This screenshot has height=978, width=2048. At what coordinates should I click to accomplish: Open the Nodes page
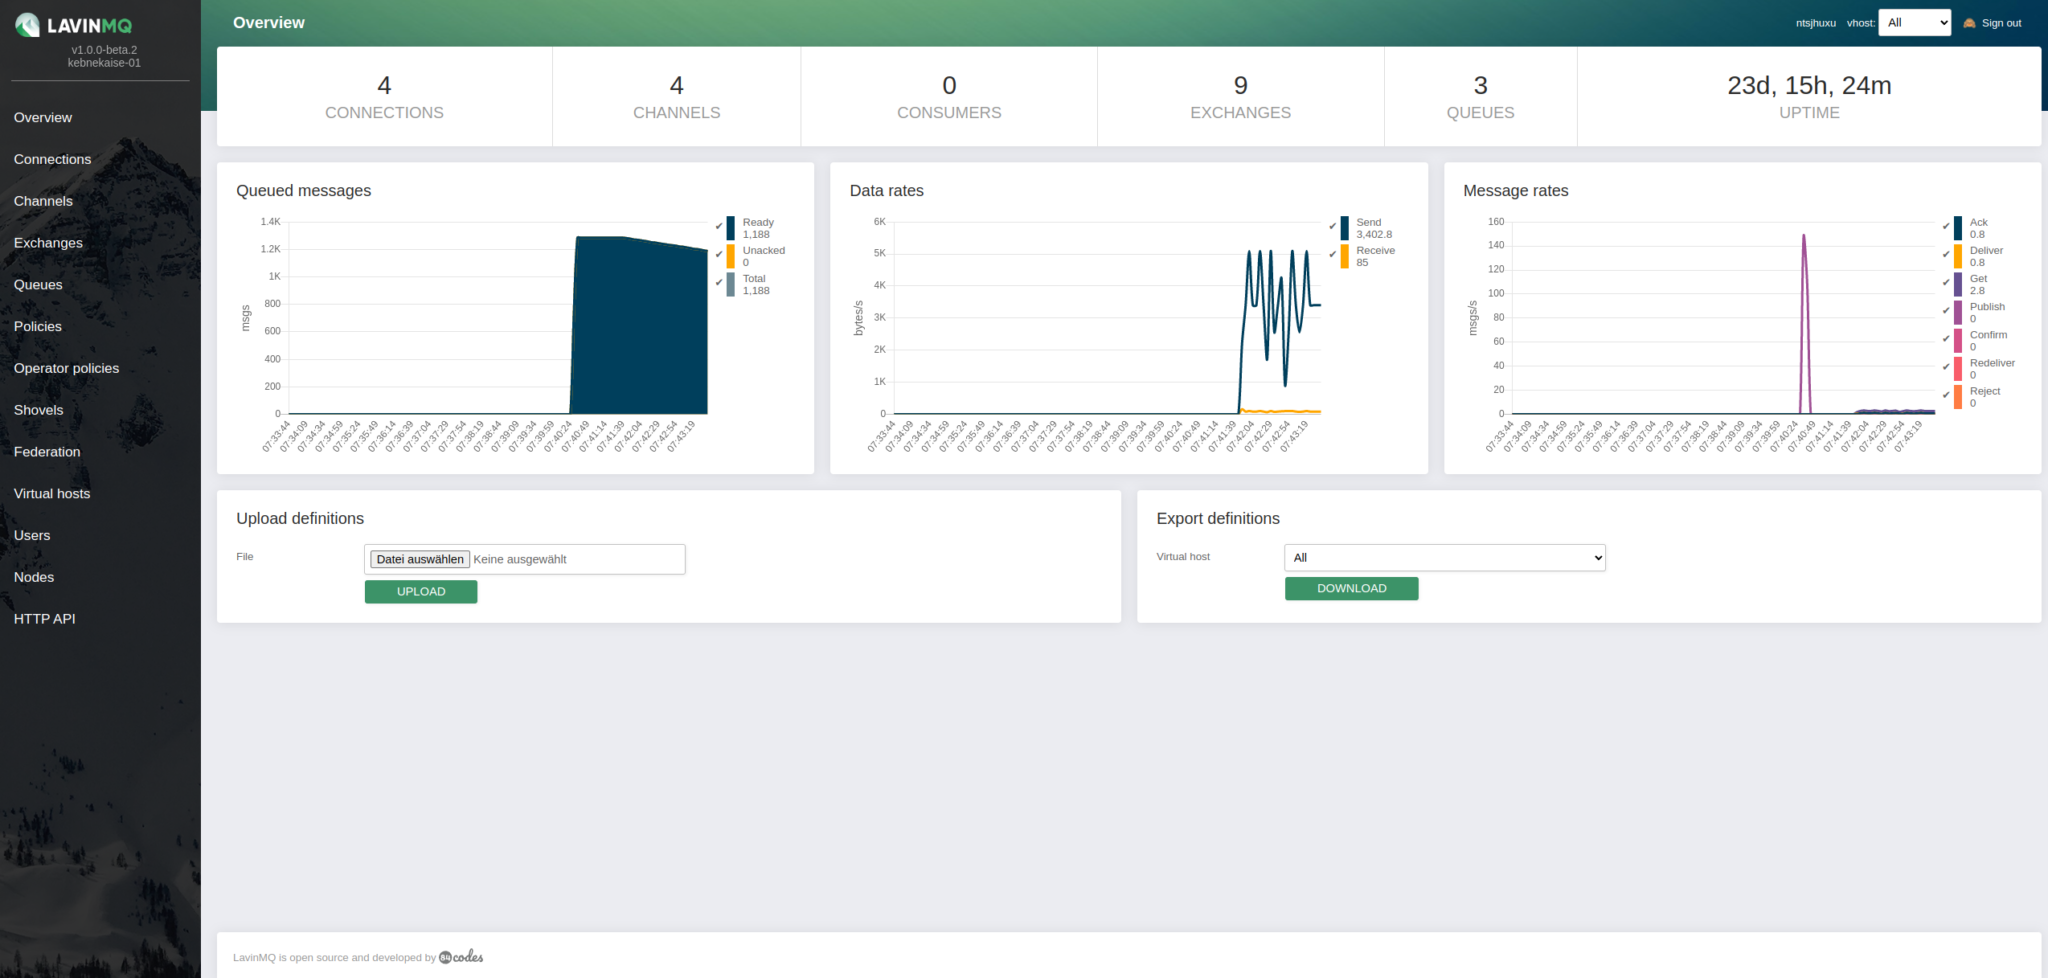[34, 578]
